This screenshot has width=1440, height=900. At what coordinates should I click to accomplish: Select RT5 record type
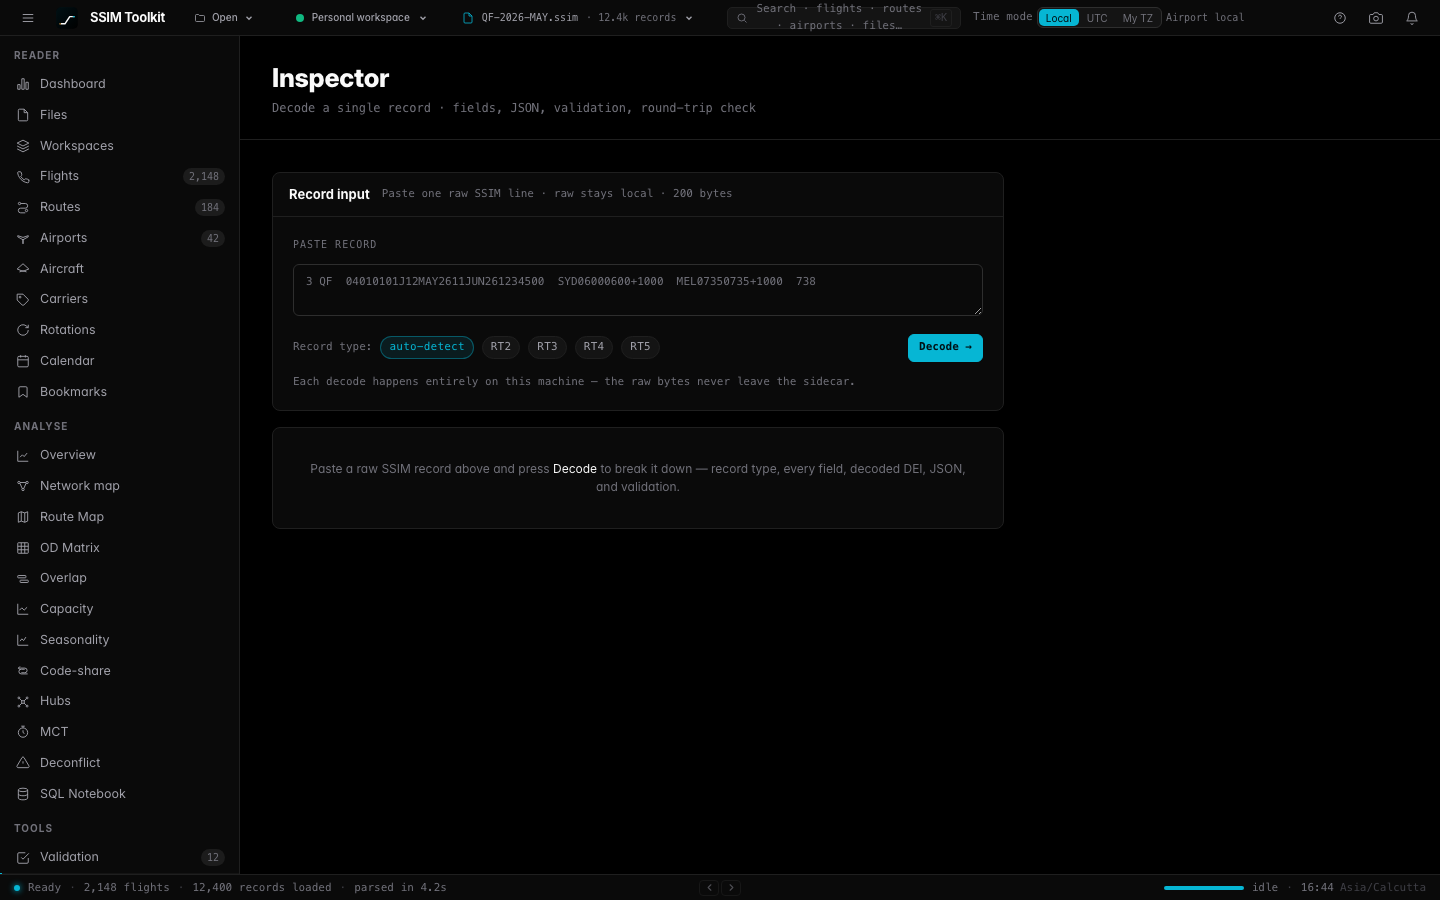(x=640, y=347)
